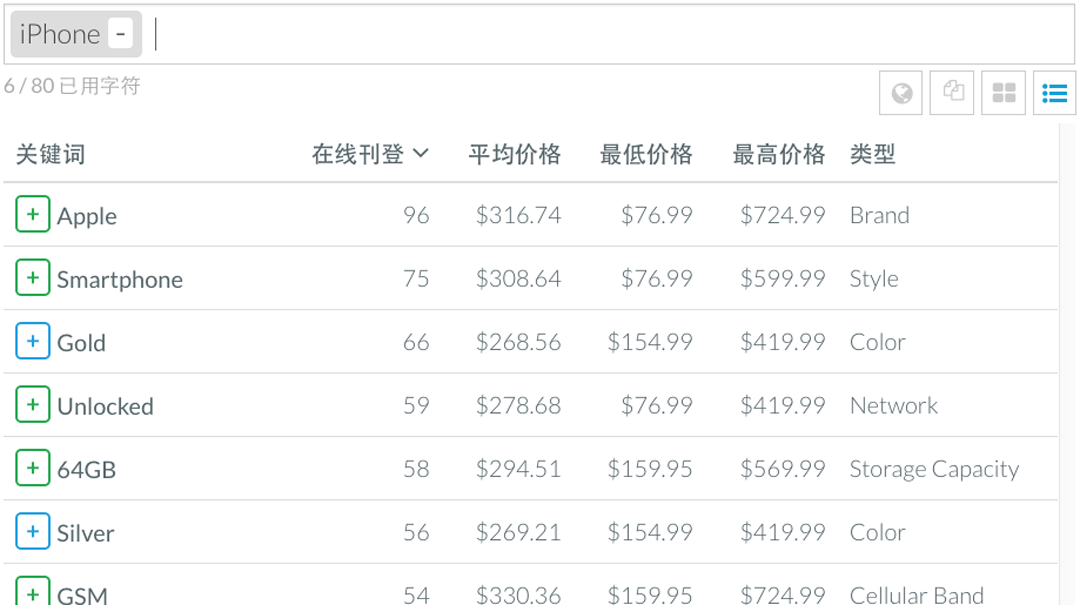Add the 64GB keyword

pyautogui.click(x=32, y=468)
